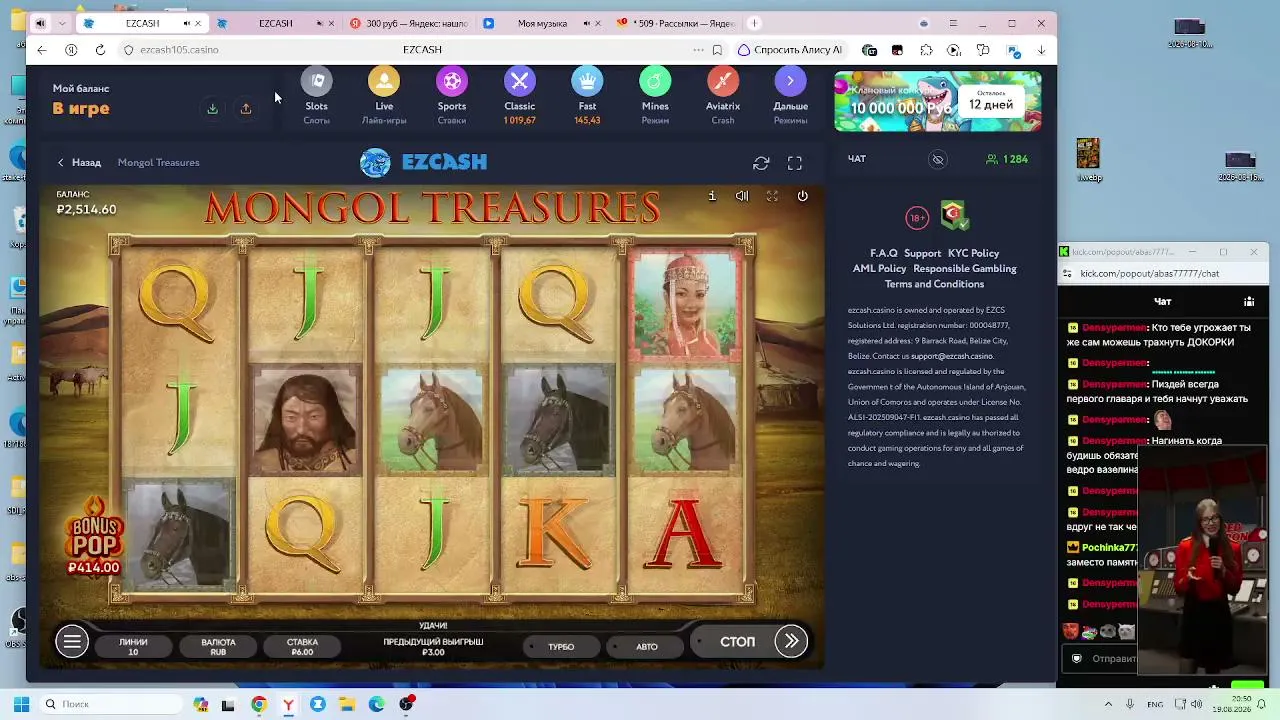
Task: Change the Линии lines setting
Action: coord(133,647)
